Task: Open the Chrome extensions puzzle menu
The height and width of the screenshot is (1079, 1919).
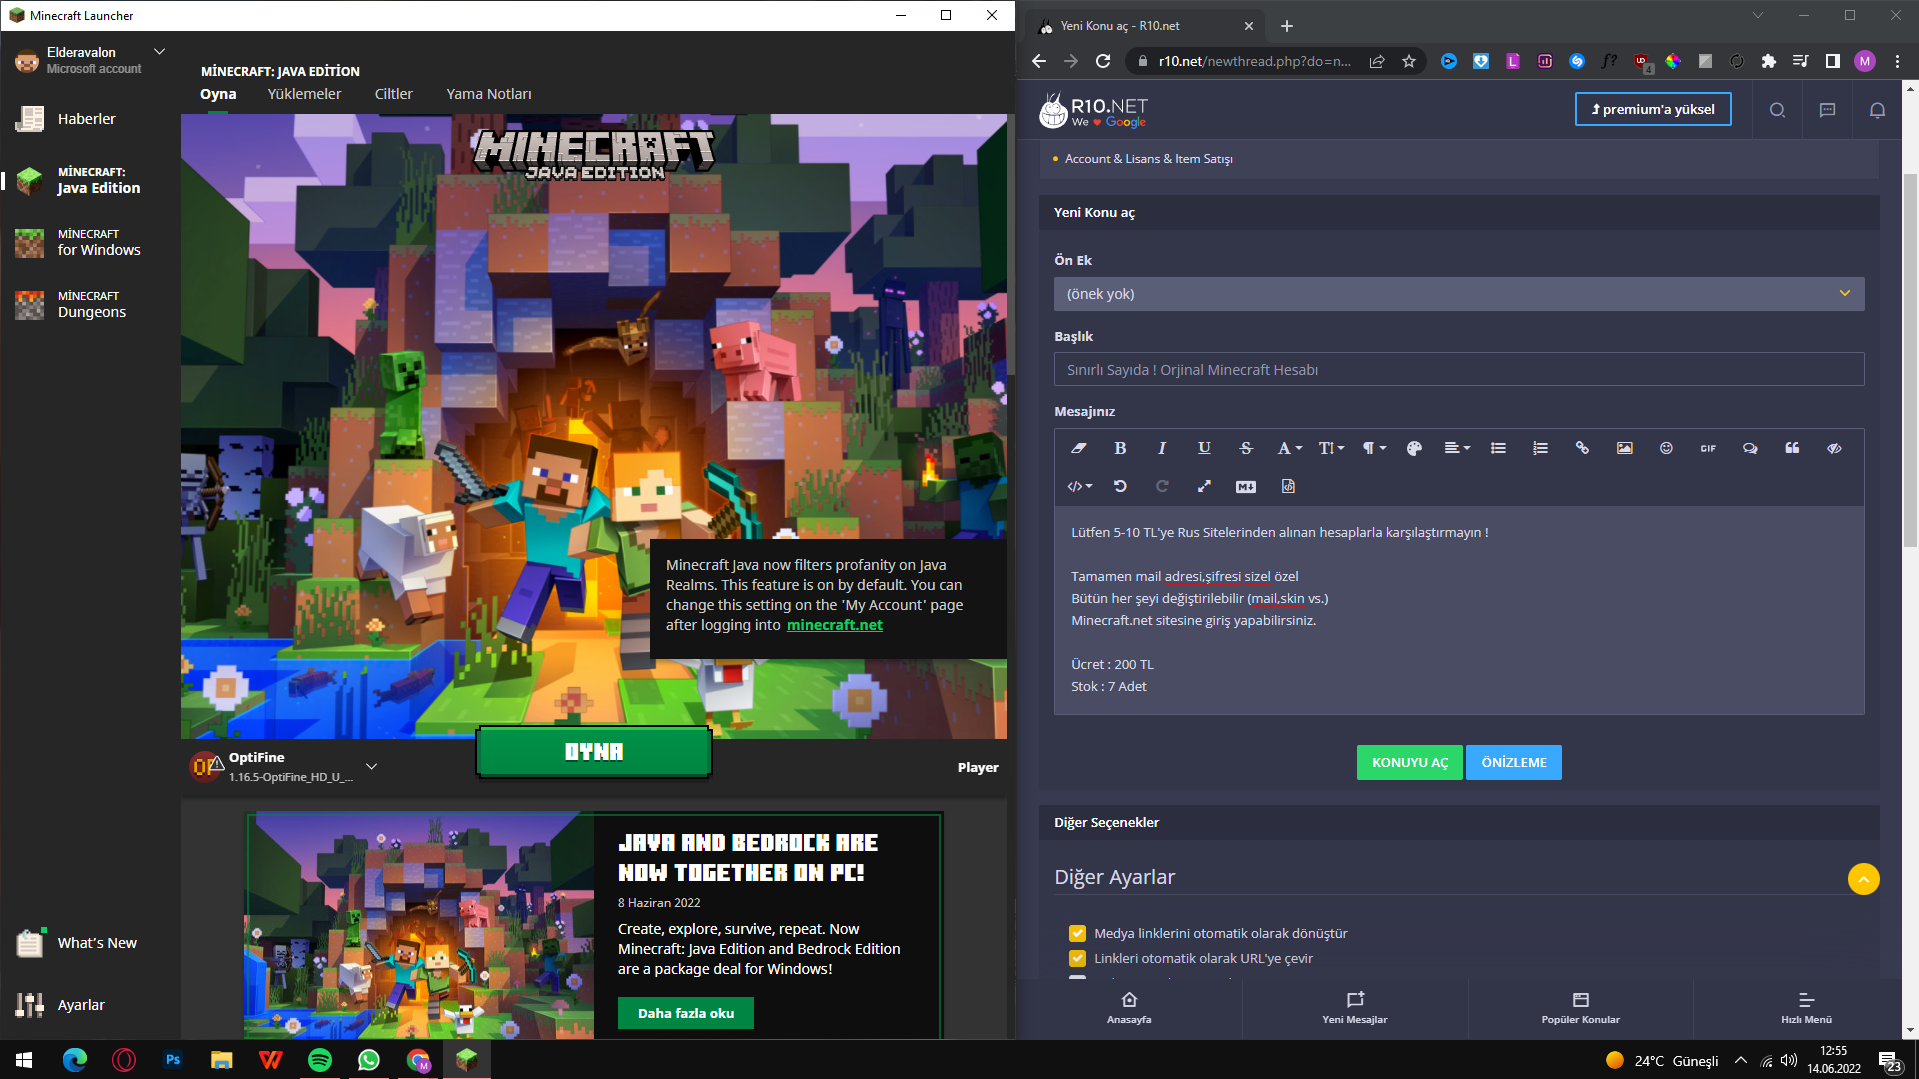Action: (1768, 61)
